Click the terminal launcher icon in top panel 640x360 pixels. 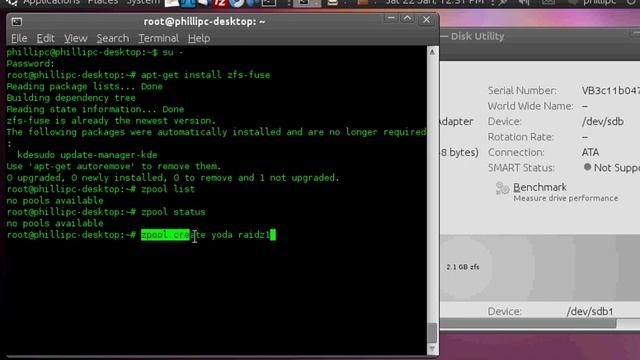269,3
